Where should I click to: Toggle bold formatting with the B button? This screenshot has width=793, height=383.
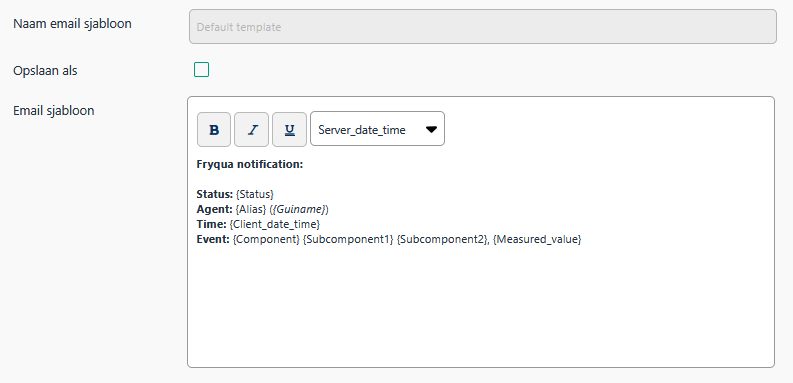coord(214,130)
